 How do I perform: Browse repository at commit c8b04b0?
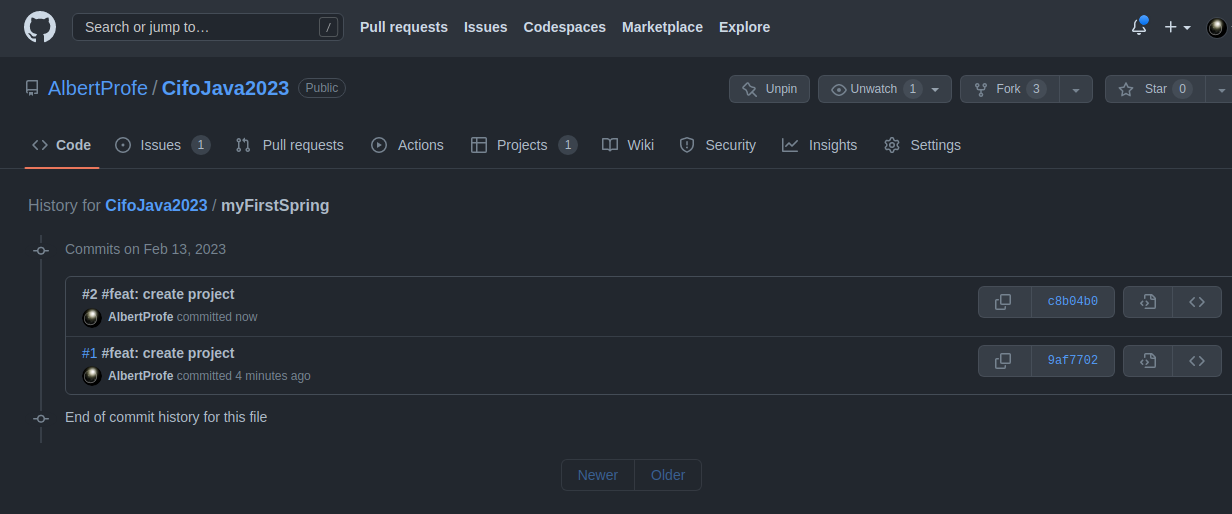click(1197, 302)
